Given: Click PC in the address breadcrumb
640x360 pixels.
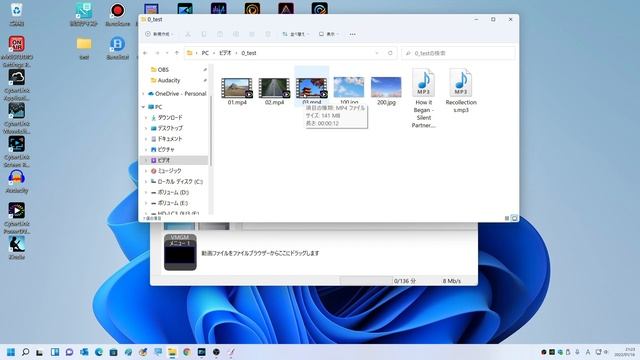Looking at the screenshot, I should pyautogui.click(x=205, y=53).
